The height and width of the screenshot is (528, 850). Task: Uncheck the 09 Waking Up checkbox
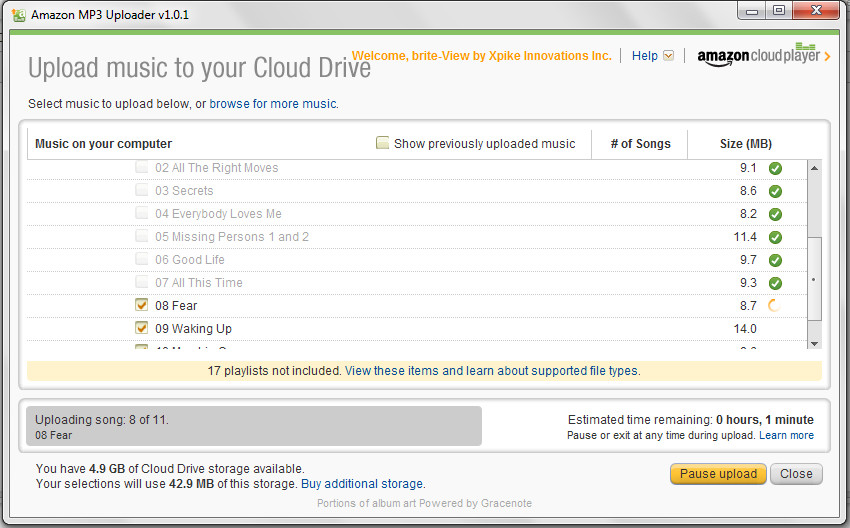pos(141,327)
